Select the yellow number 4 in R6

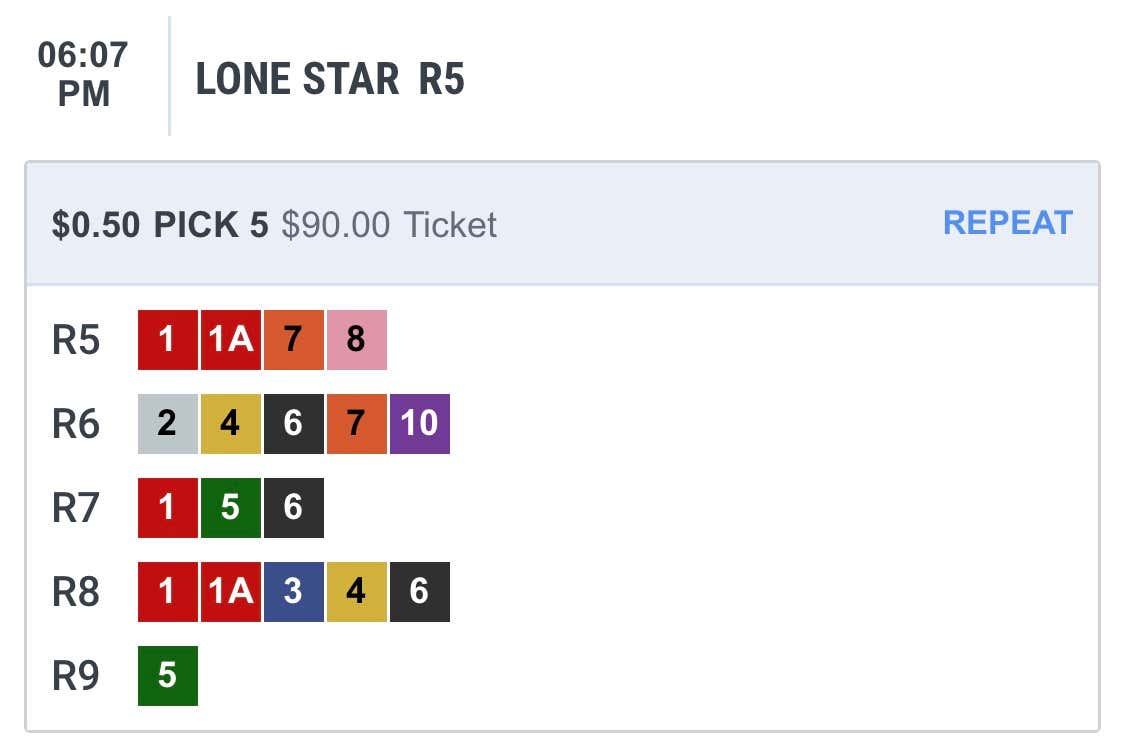coord(231,424)
